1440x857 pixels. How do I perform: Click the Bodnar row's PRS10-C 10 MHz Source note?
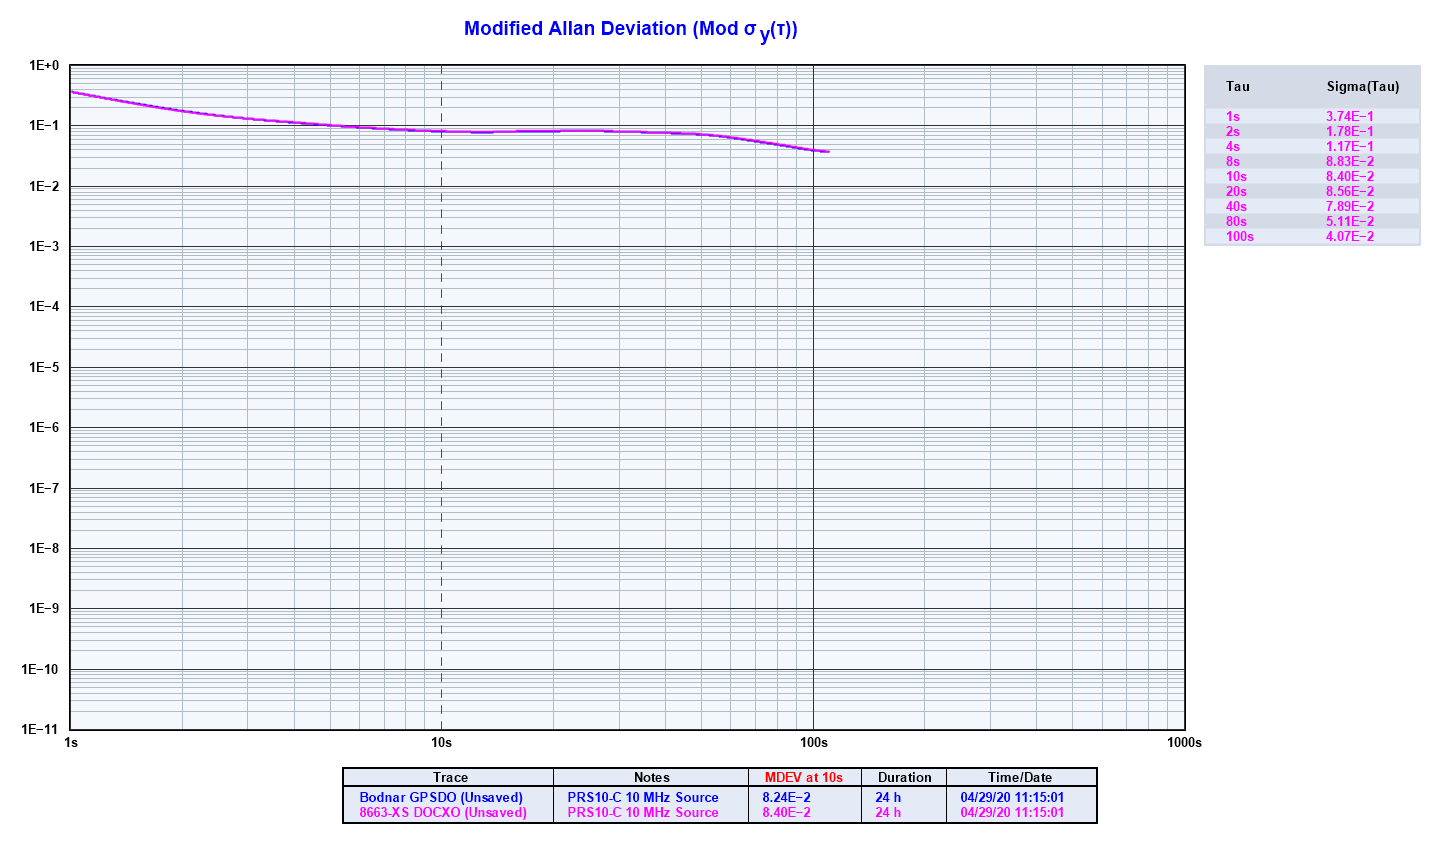(x=643, y=797)
